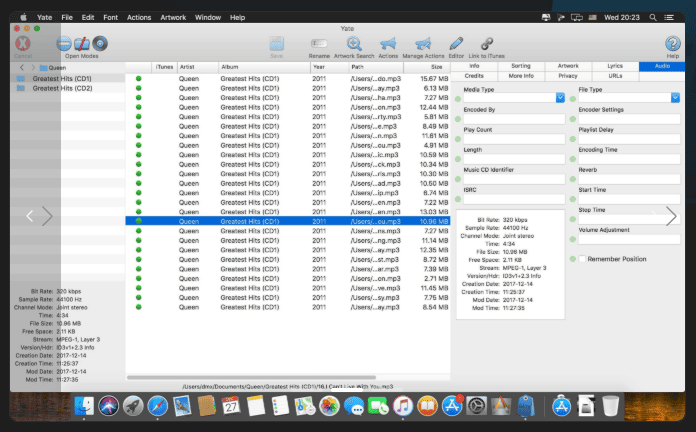Toggle the green dot beside Reverb field
The width and height of the screenshot is (696, 432).
(x=573, y=179)
